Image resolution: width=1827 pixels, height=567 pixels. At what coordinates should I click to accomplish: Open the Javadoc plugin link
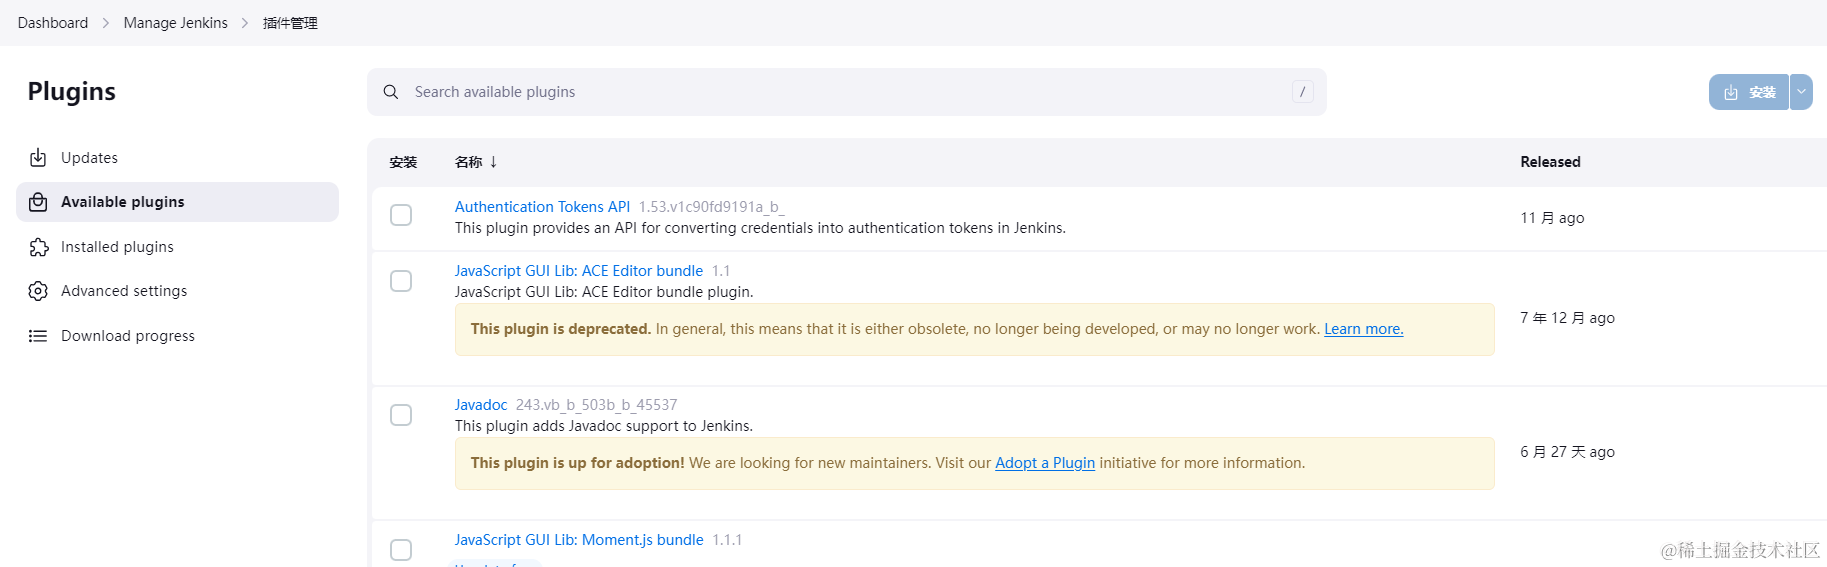coord(481,405)
